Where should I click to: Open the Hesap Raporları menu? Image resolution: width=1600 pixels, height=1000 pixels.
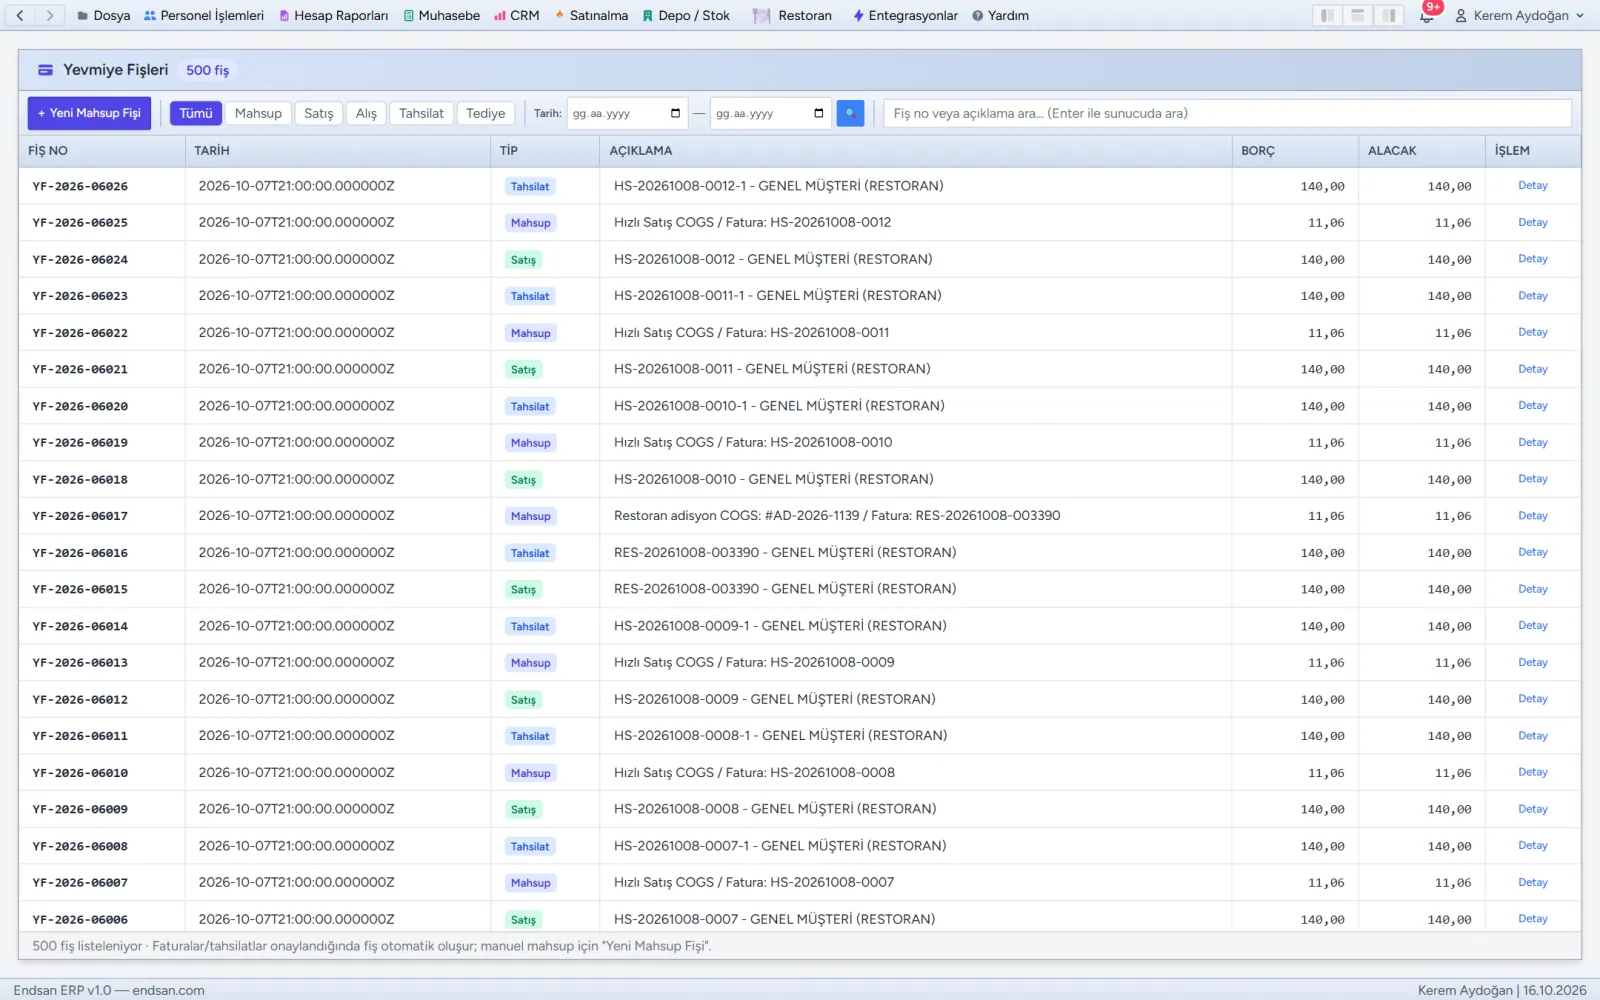click(333, 15)
